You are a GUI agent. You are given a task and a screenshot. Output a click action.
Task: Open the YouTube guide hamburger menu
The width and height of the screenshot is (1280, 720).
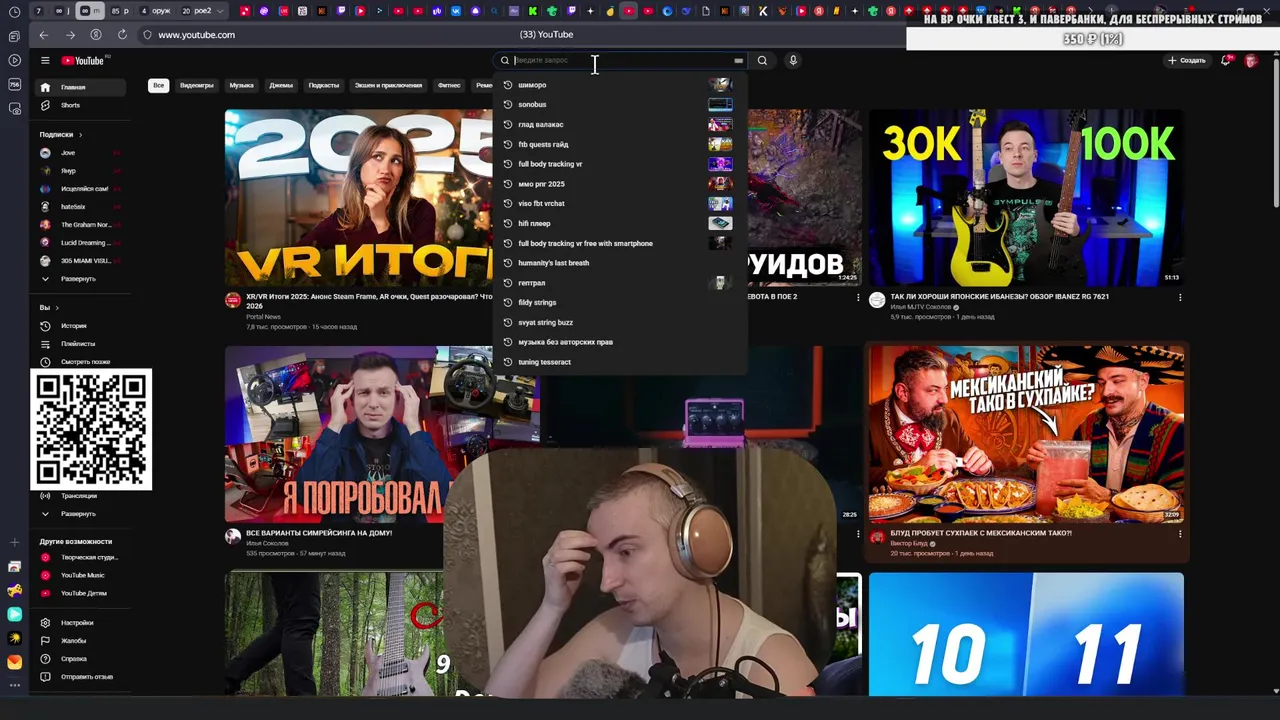(x=45, y=61)
